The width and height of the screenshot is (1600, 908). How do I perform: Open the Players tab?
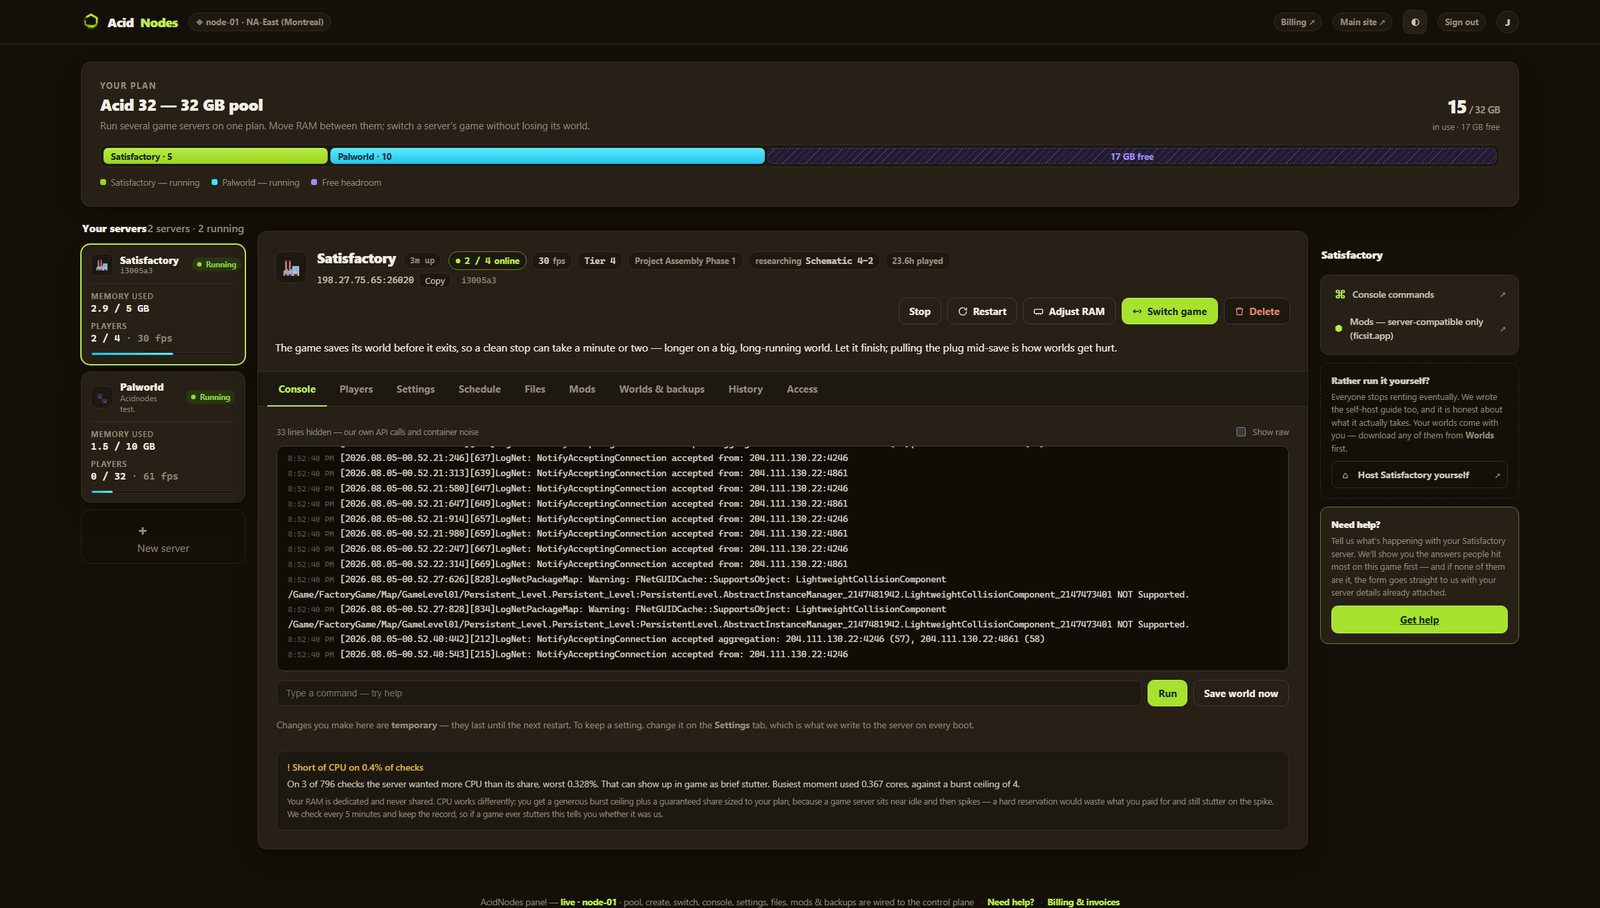[356, 389]
